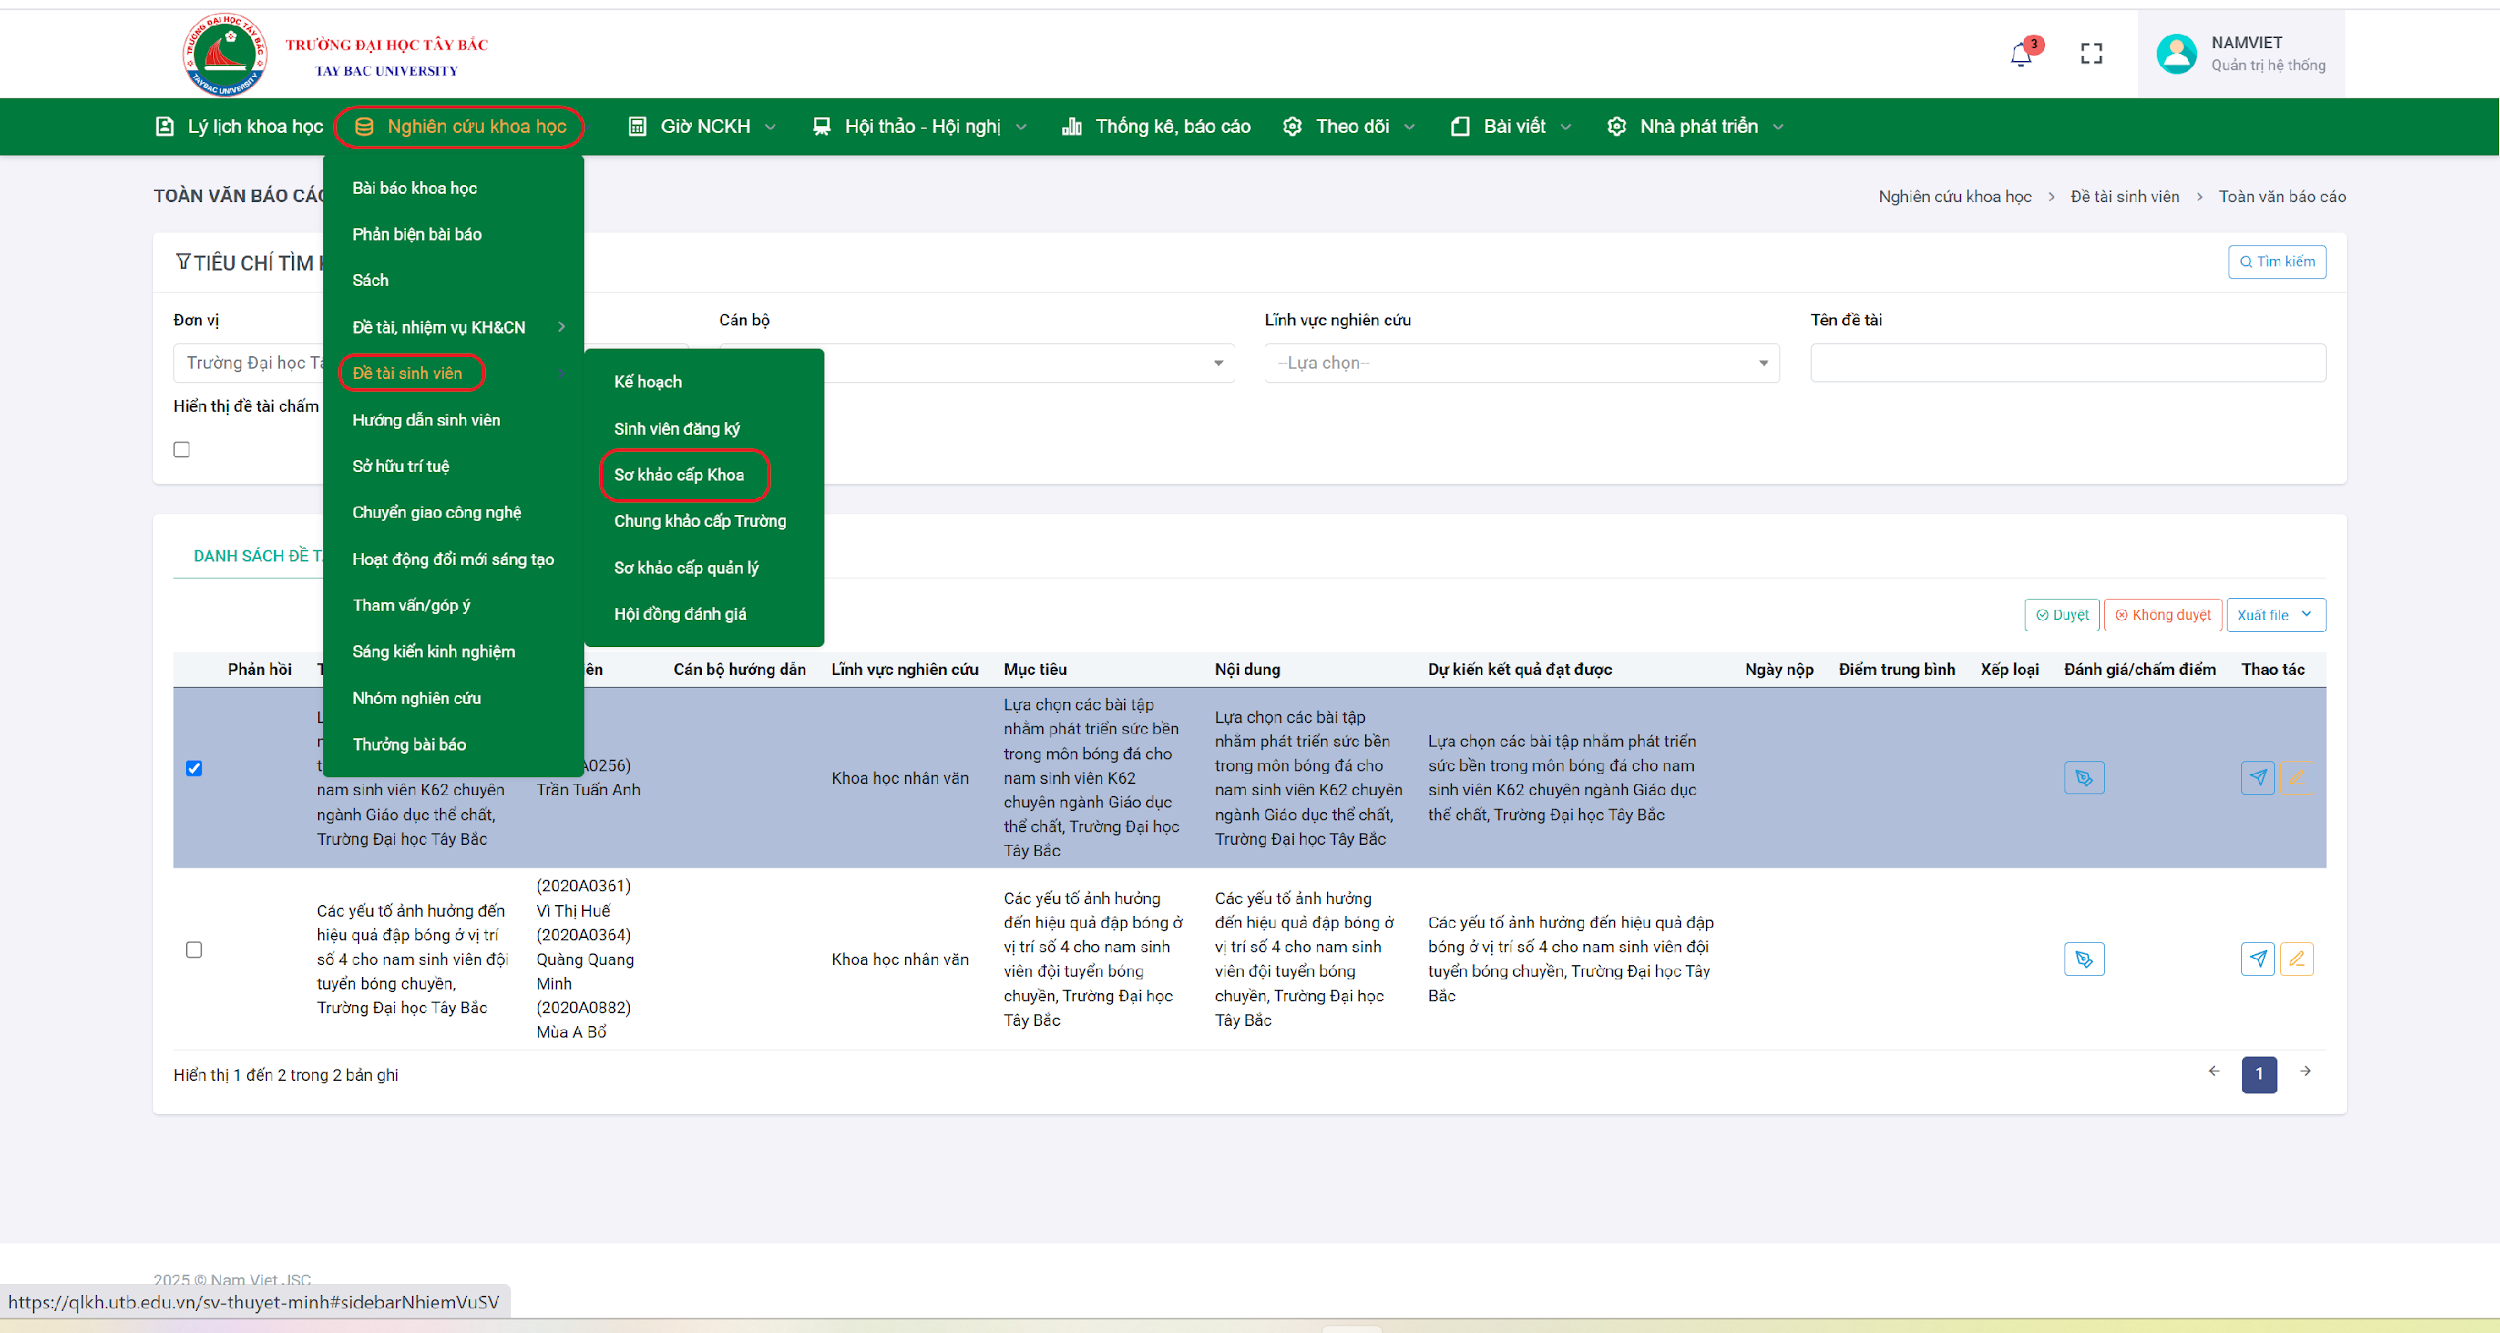This screenshot has width=2500, height=1333.
Task: Open Nghiên cứu khoa học breadcrumb link
Action: (x=1955, y=197)
